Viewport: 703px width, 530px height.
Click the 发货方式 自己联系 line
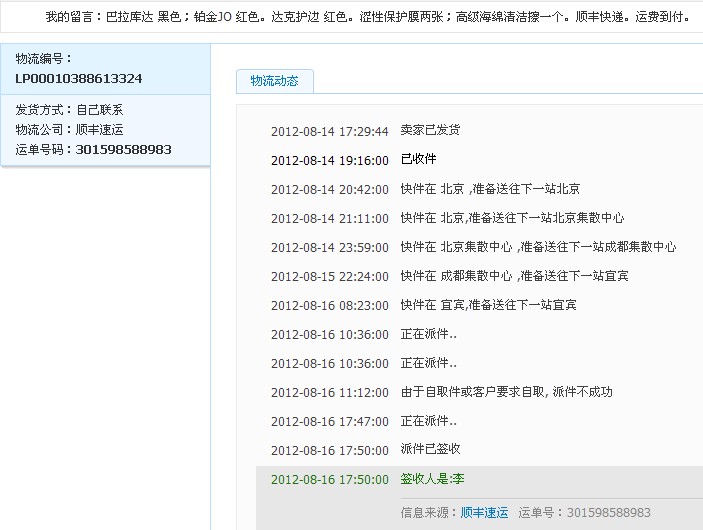[69, 110]
